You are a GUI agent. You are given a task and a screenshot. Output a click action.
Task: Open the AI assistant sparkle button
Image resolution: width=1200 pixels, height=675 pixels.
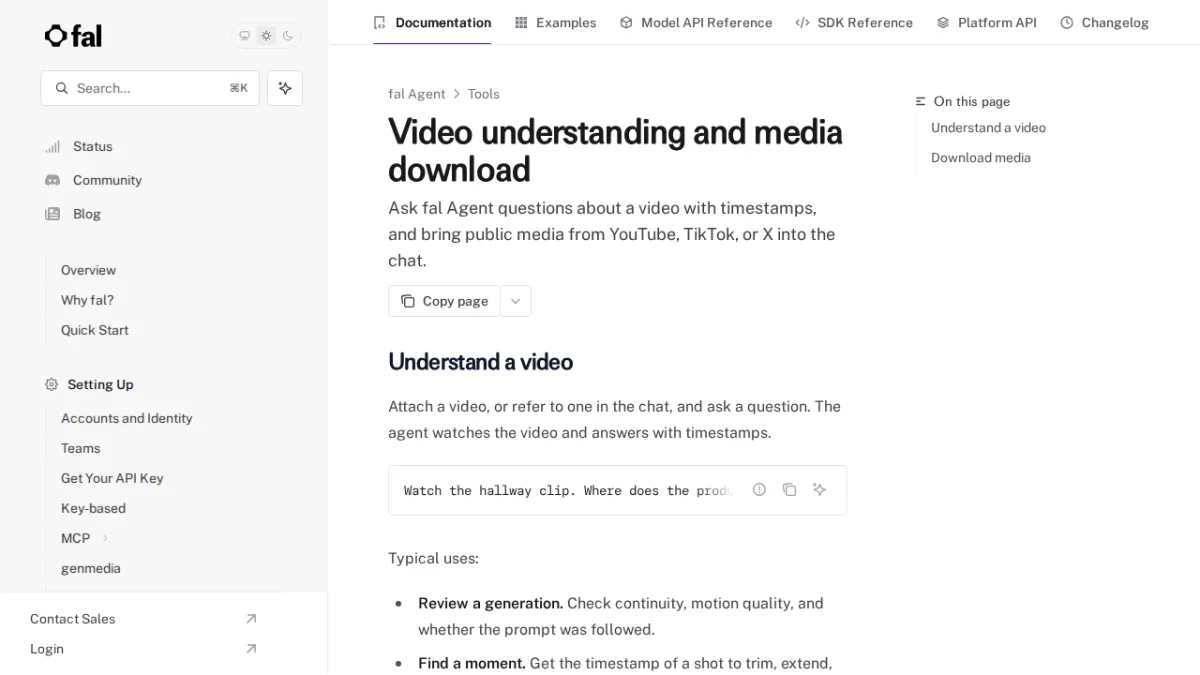(285, 88)
